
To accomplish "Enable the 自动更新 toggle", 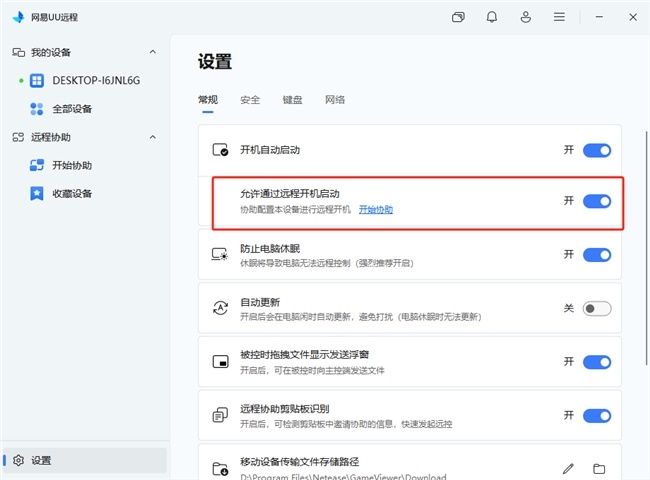I will point(597,308).
